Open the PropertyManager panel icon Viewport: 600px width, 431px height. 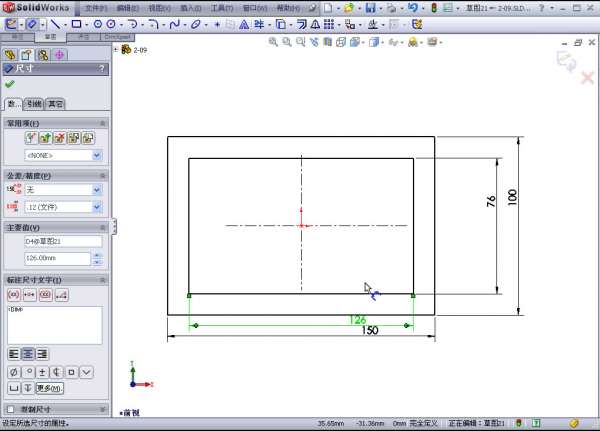(27, 55)
